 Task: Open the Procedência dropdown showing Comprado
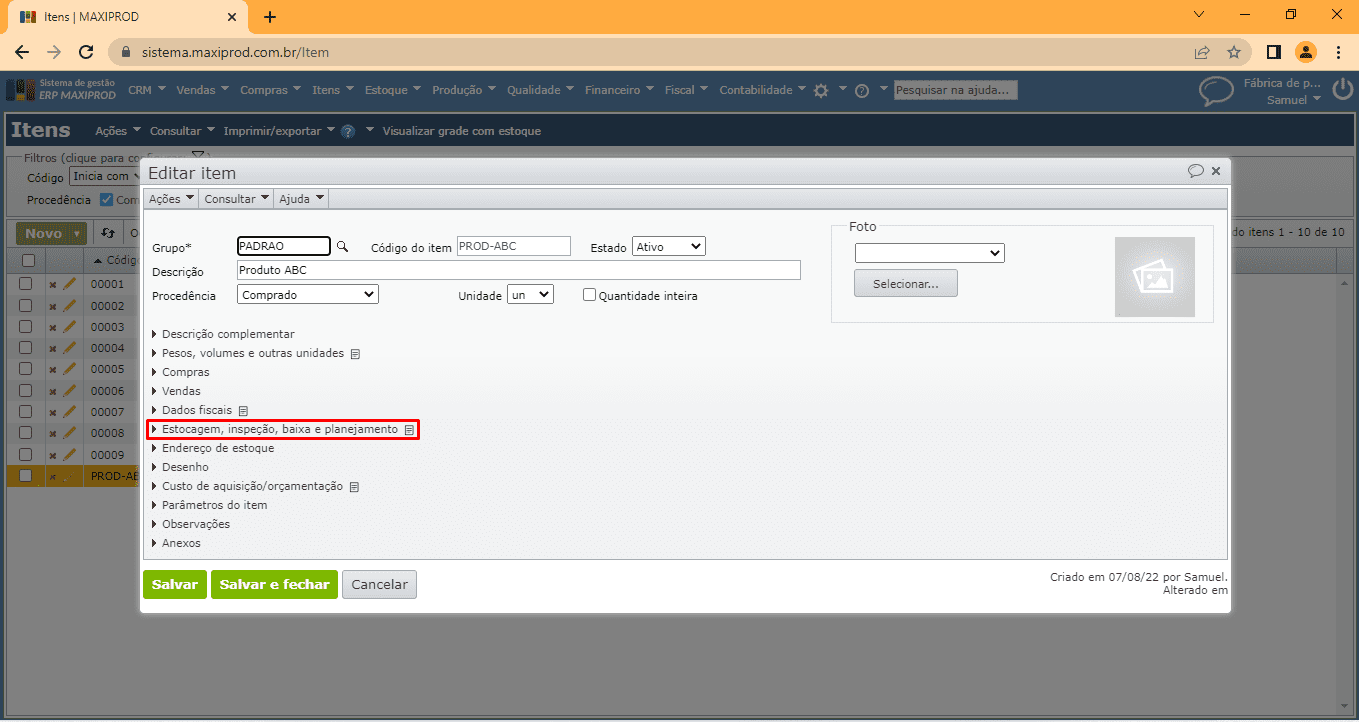(308, 295)
